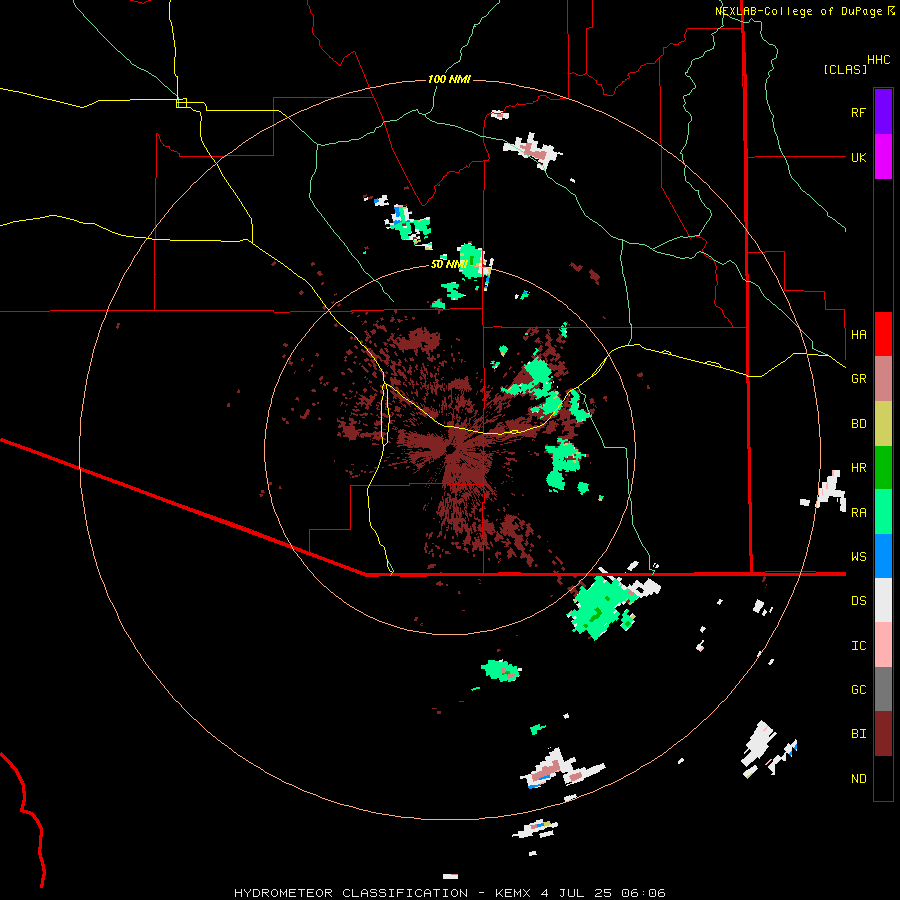Screen dimensions: 900x900
Task: Click the IC legend label
Action: click(x=858, y=646)
